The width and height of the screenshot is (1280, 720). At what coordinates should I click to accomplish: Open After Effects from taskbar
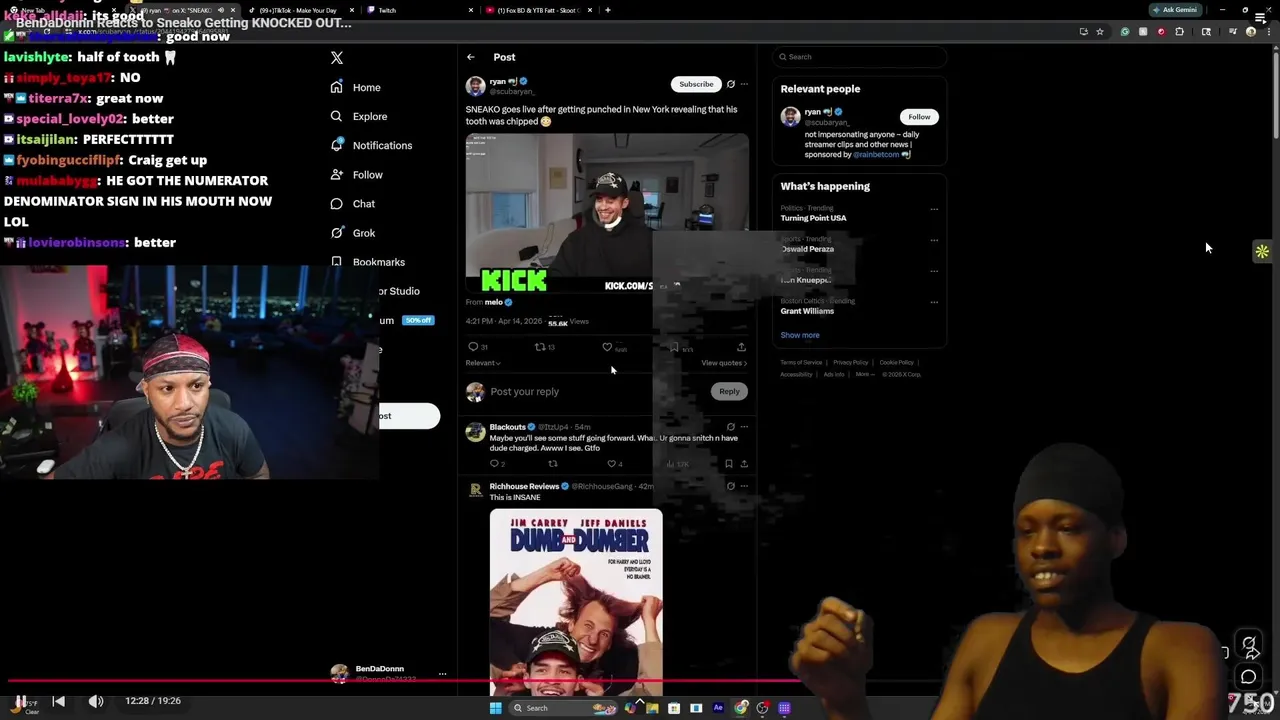click(718, 708)
